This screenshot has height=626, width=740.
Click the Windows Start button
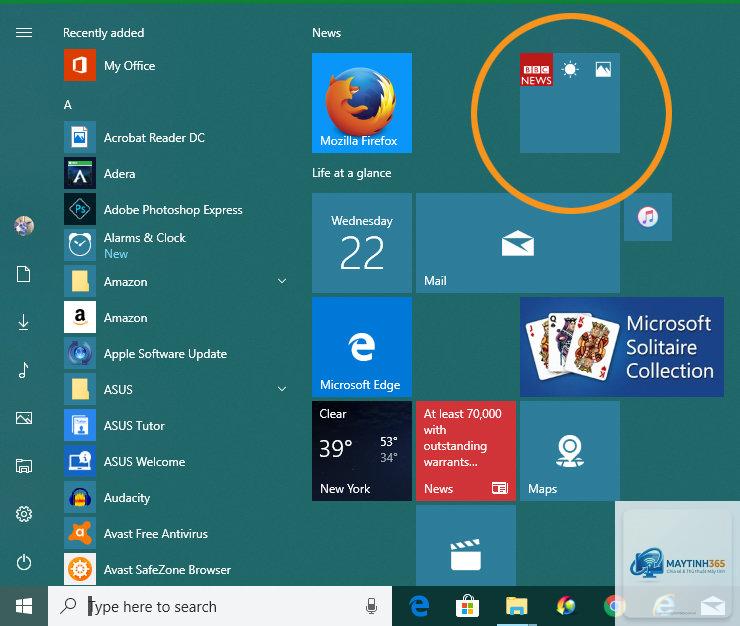pos(24,606)
